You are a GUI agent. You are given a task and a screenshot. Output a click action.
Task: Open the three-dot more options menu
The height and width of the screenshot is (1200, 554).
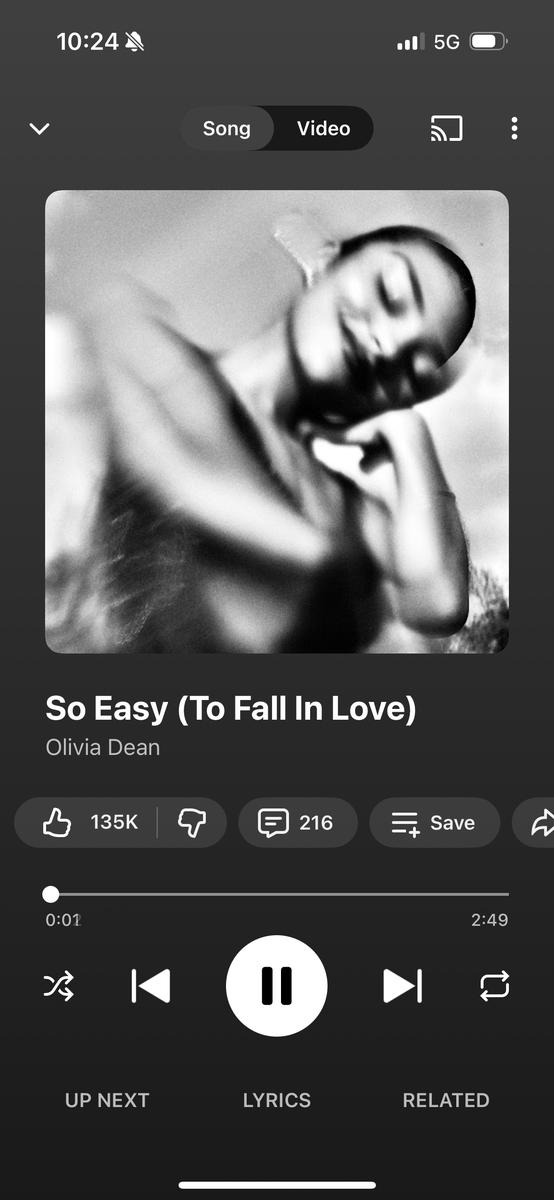pos(514,128)
